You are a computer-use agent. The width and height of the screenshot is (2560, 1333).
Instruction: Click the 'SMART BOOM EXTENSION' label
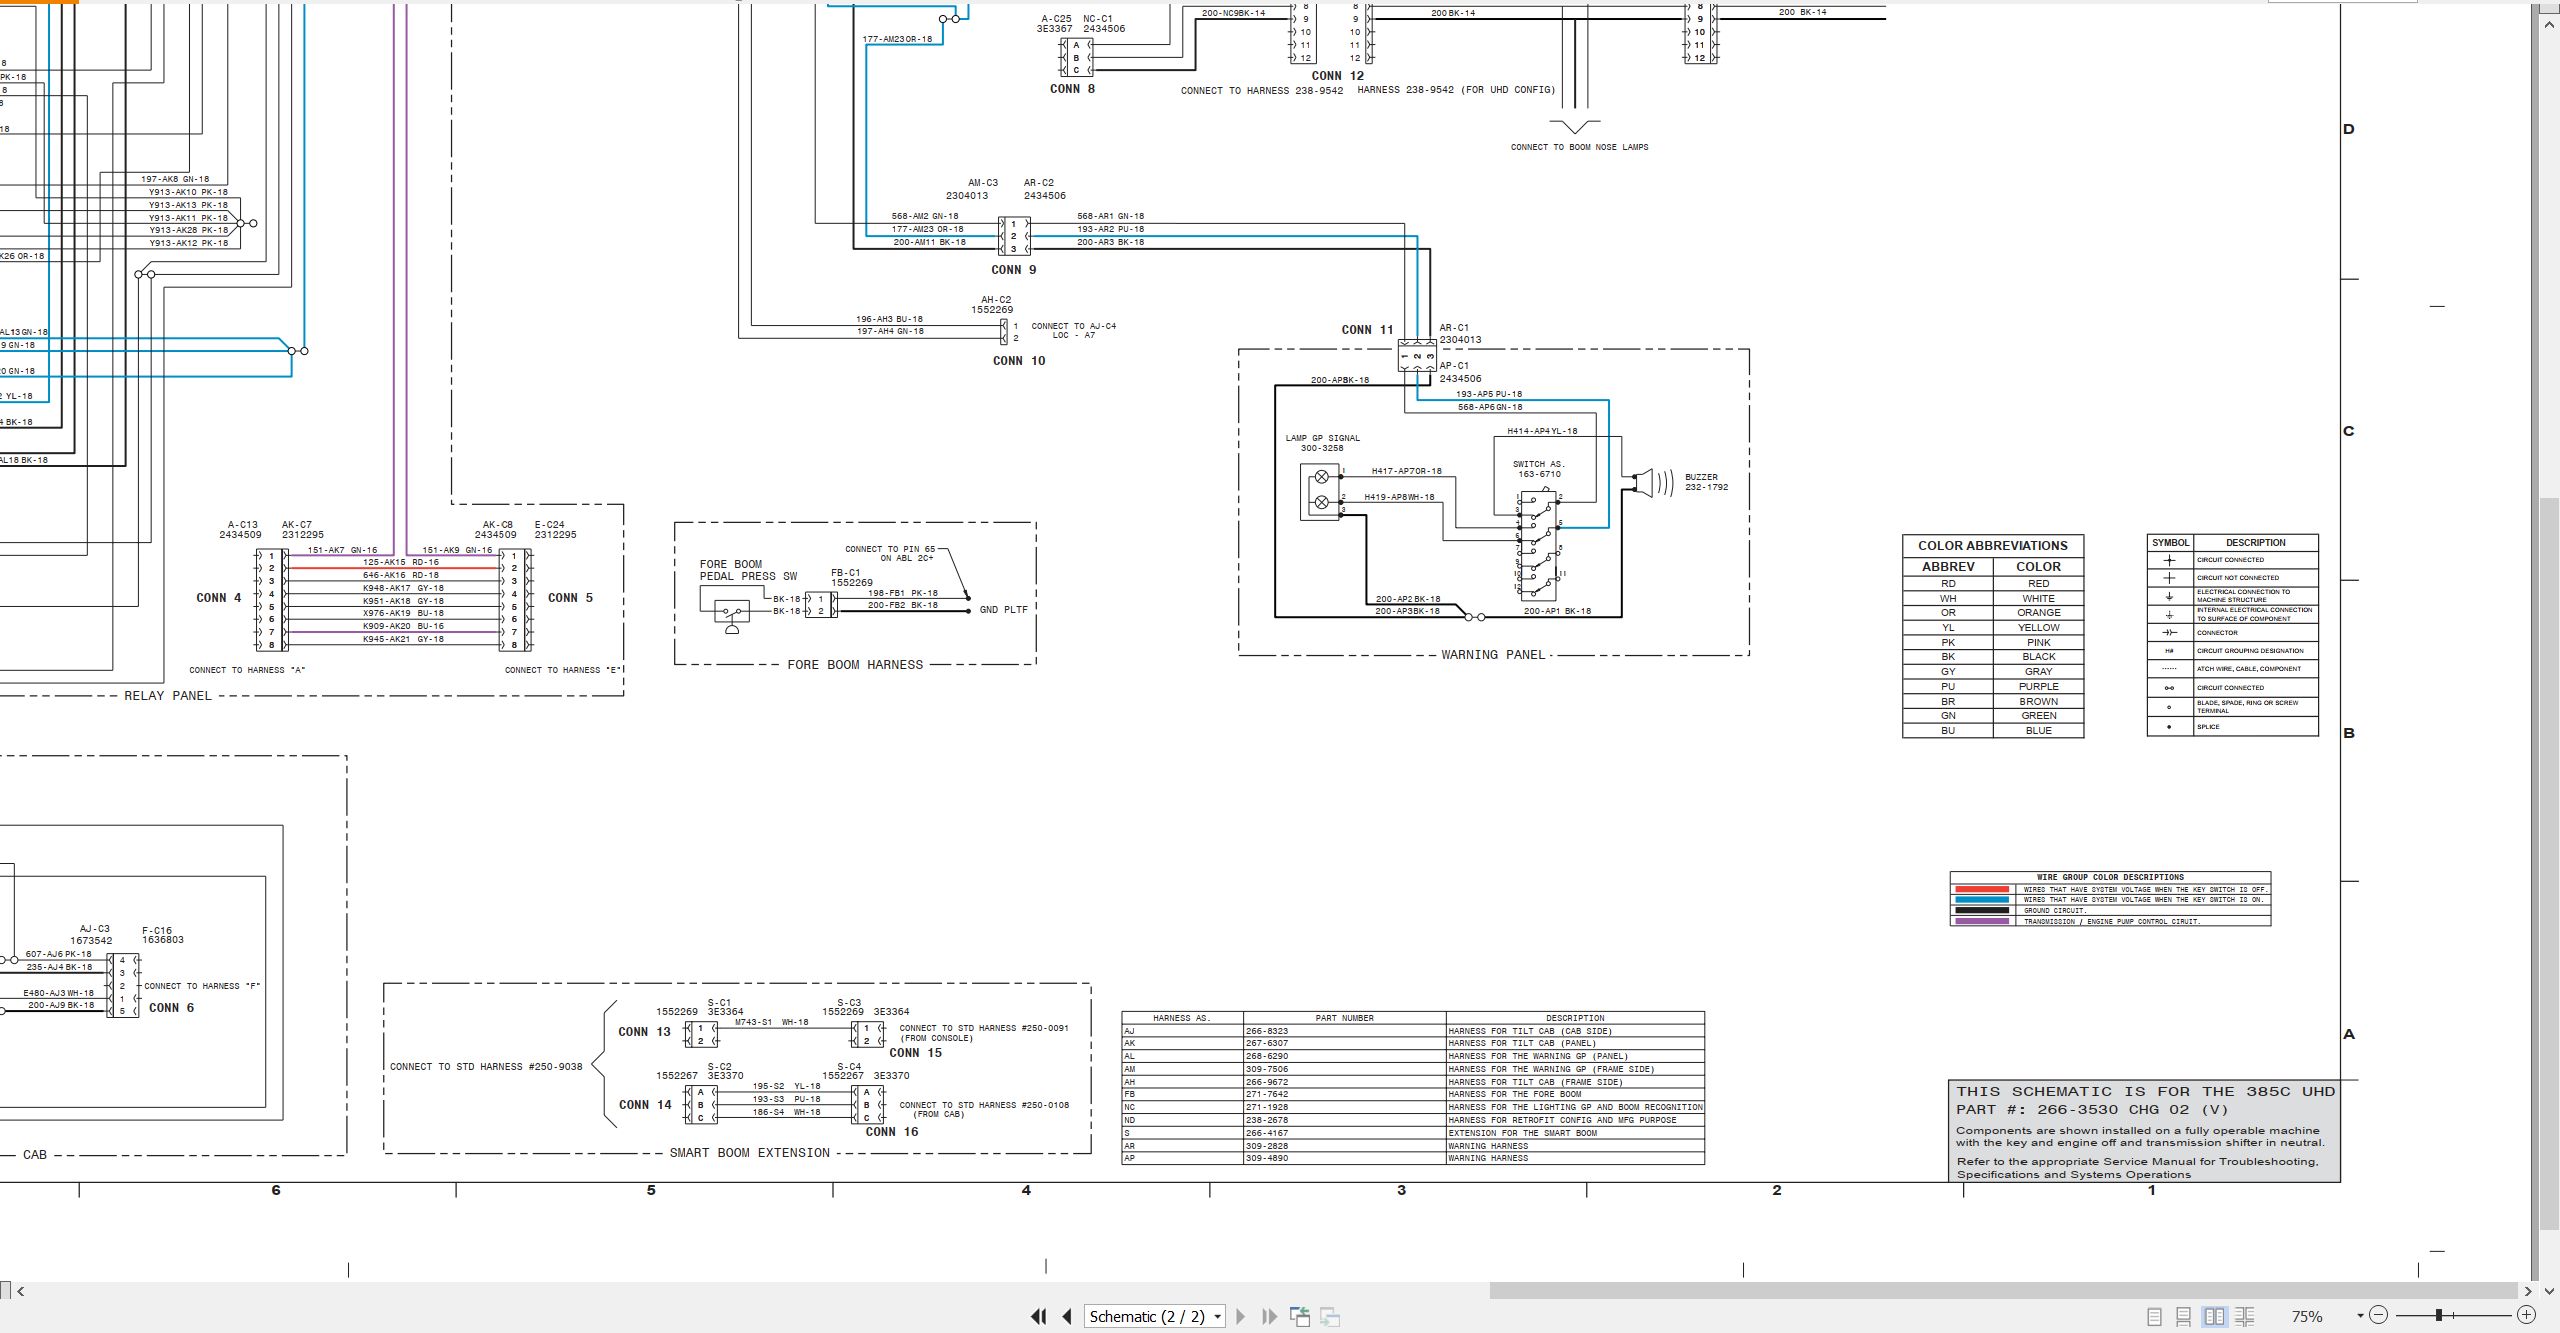[x=750, y=1153]
